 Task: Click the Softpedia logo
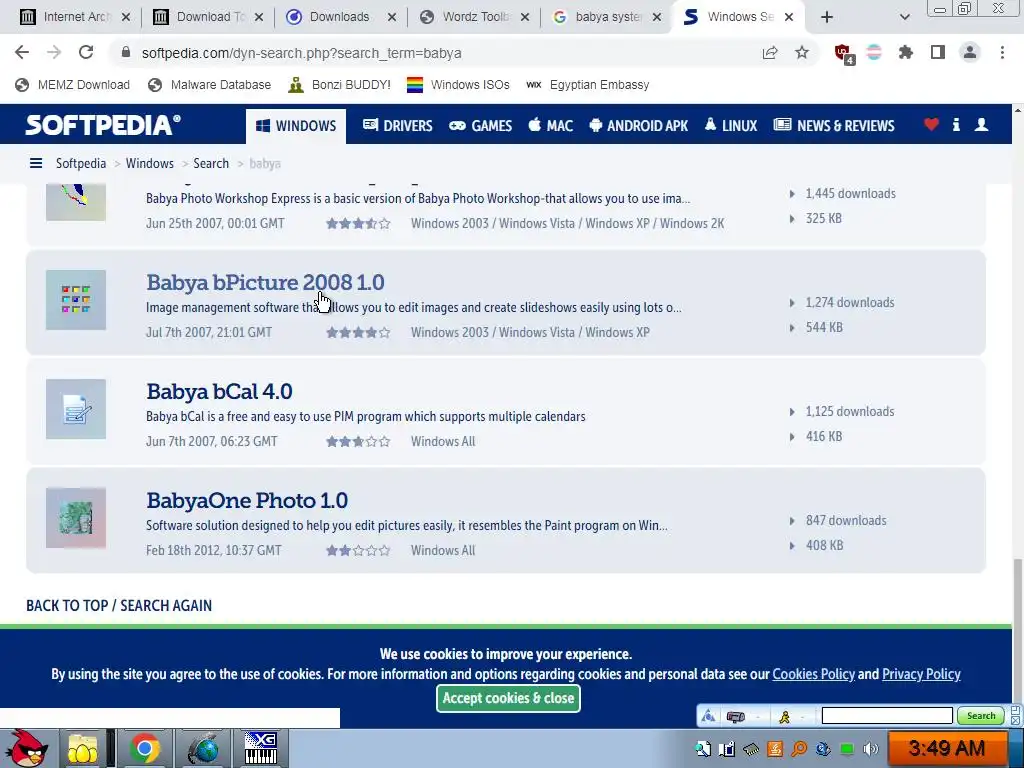coord(103,125)
